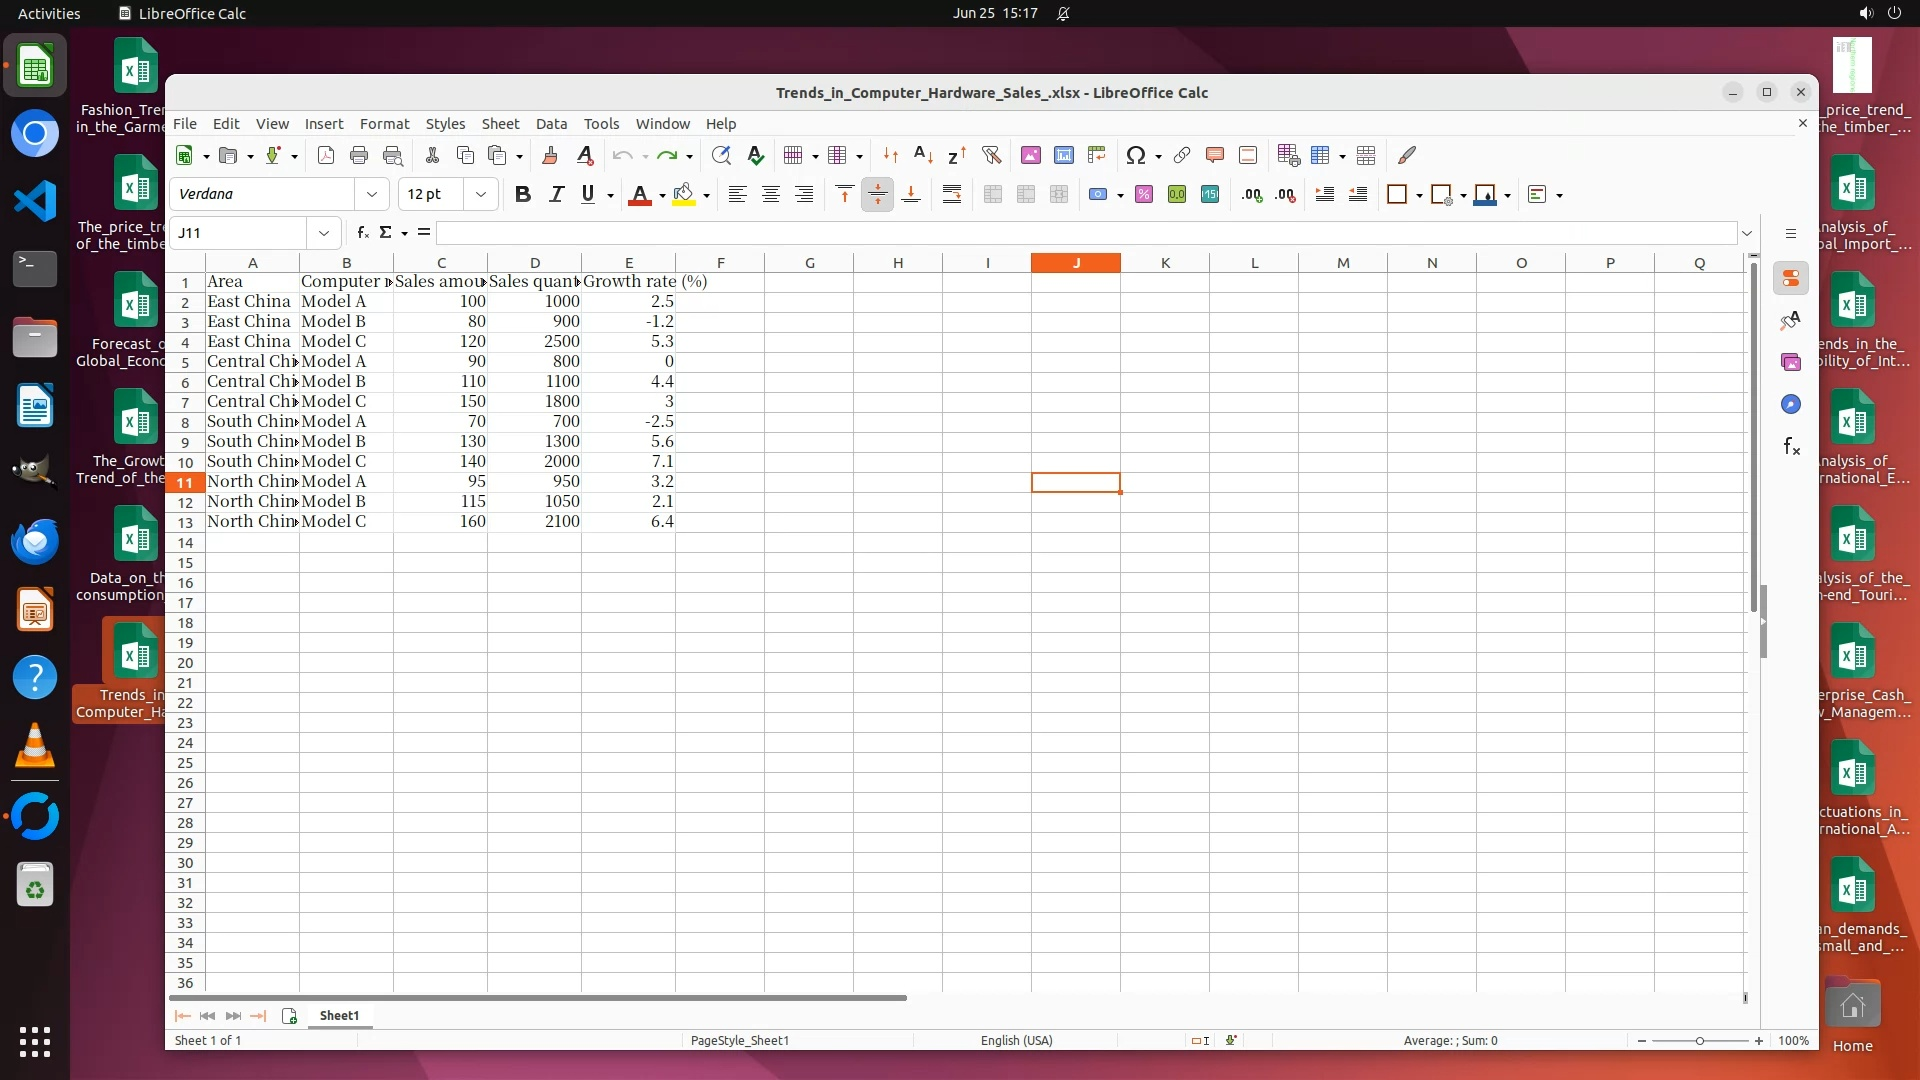Toggle Wrap Text for the cell
The image size is (1920, 1080).
951,194
